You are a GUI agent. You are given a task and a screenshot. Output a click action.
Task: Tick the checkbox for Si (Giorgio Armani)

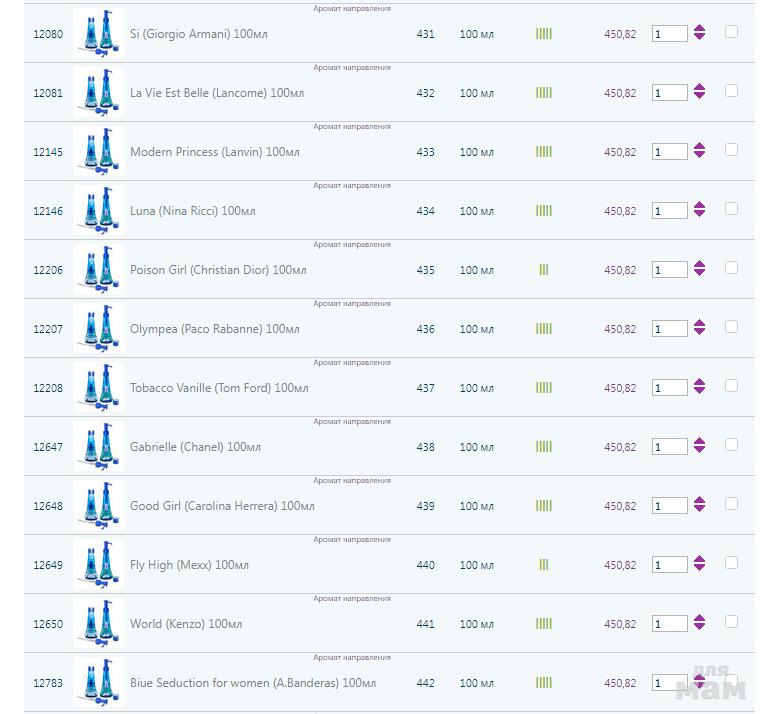[x=731, y=32]
